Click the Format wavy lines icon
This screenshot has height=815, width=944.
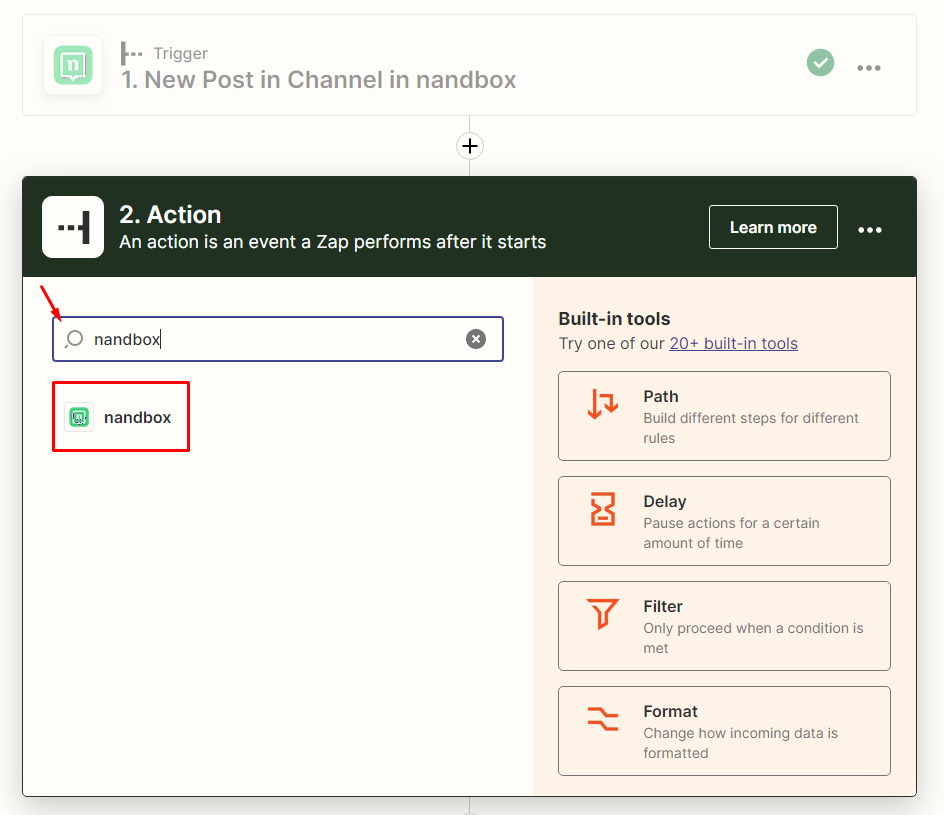coord(603,719)
